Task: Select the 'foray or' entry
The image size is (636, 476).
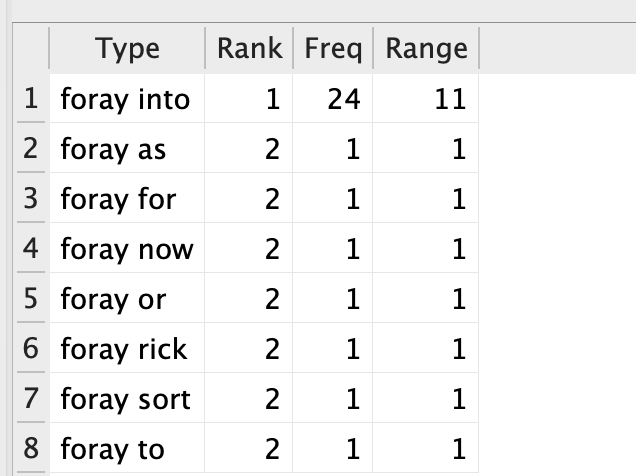Action: coord(113,299)
